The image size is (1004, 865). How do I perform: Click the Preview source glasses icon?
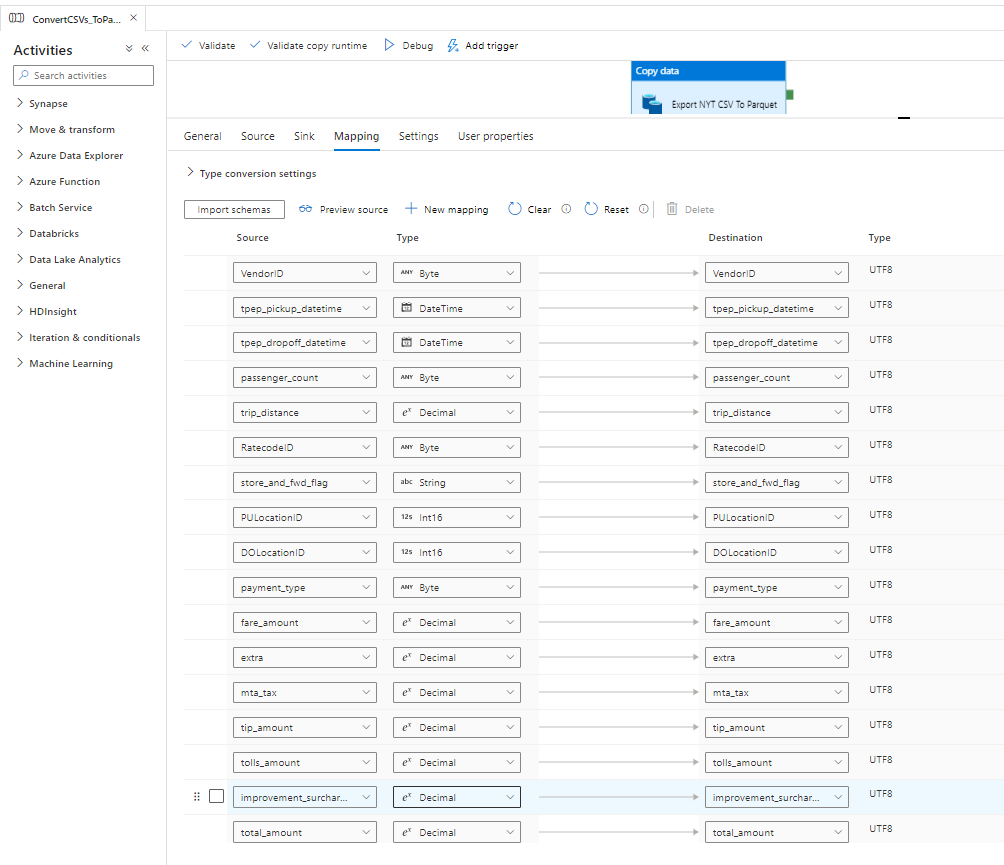click(305, 209)
